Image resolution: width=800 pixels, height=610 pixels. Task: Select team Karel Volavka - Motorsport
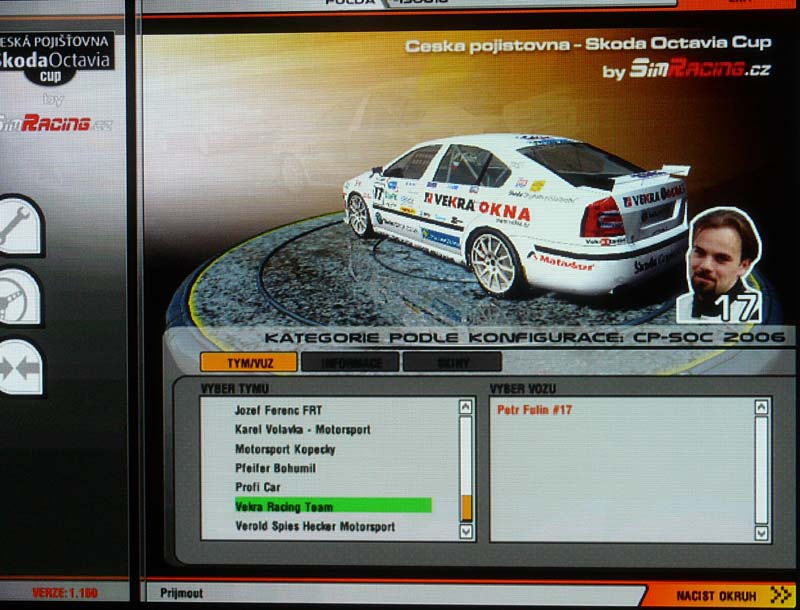pyautogui.click(x=303, y=429)
